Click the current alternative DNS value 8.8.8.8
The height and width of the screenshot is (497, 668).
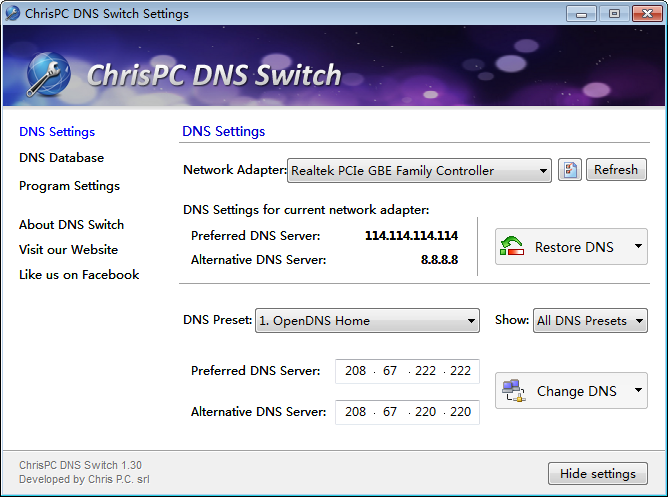439,260
